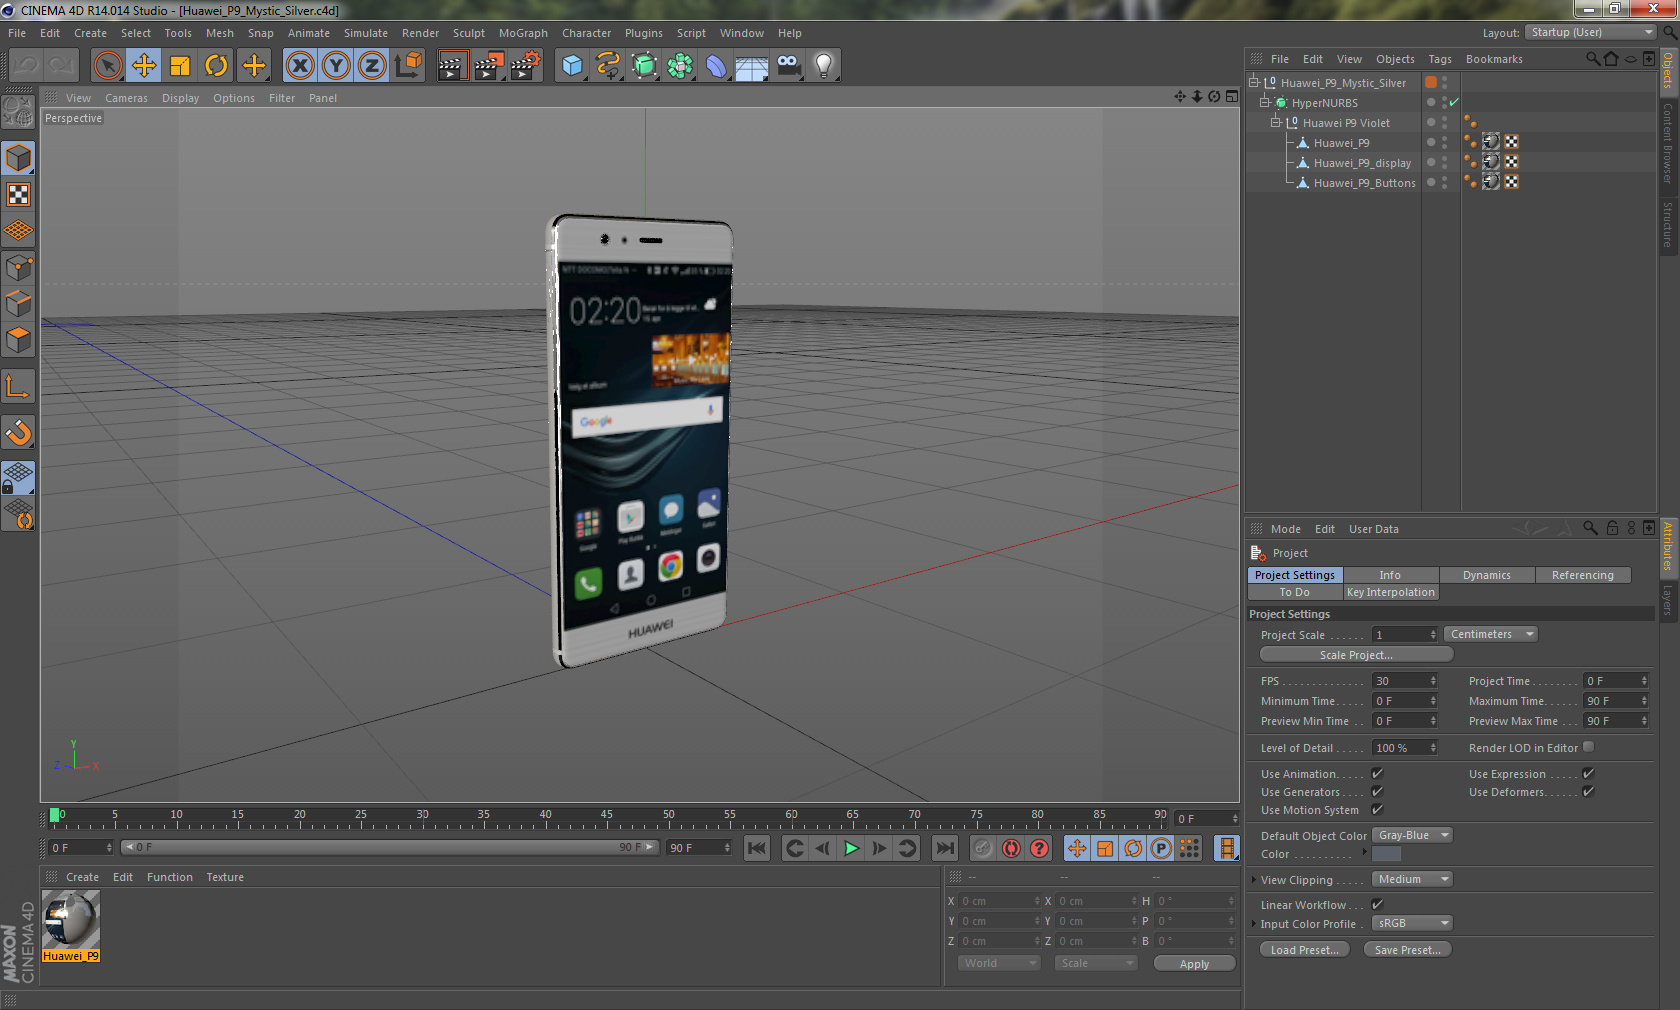Toggle the coordinate system icon
The height and width of the screenshot is (1010, 1680).
coord(408,66)
